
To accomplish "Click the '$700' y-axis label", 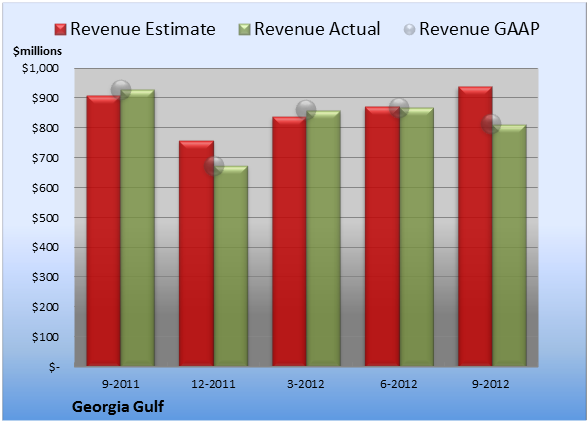I will pyautogui.click(x=45, y=158).
